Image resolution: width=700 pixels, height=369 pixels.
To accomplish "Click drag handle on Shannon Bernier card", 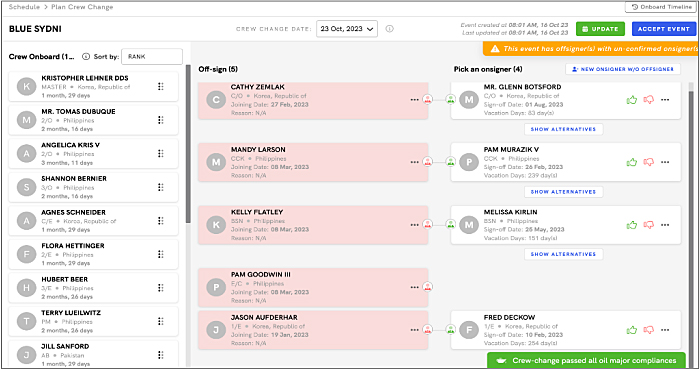I will (x=161, y=187).
